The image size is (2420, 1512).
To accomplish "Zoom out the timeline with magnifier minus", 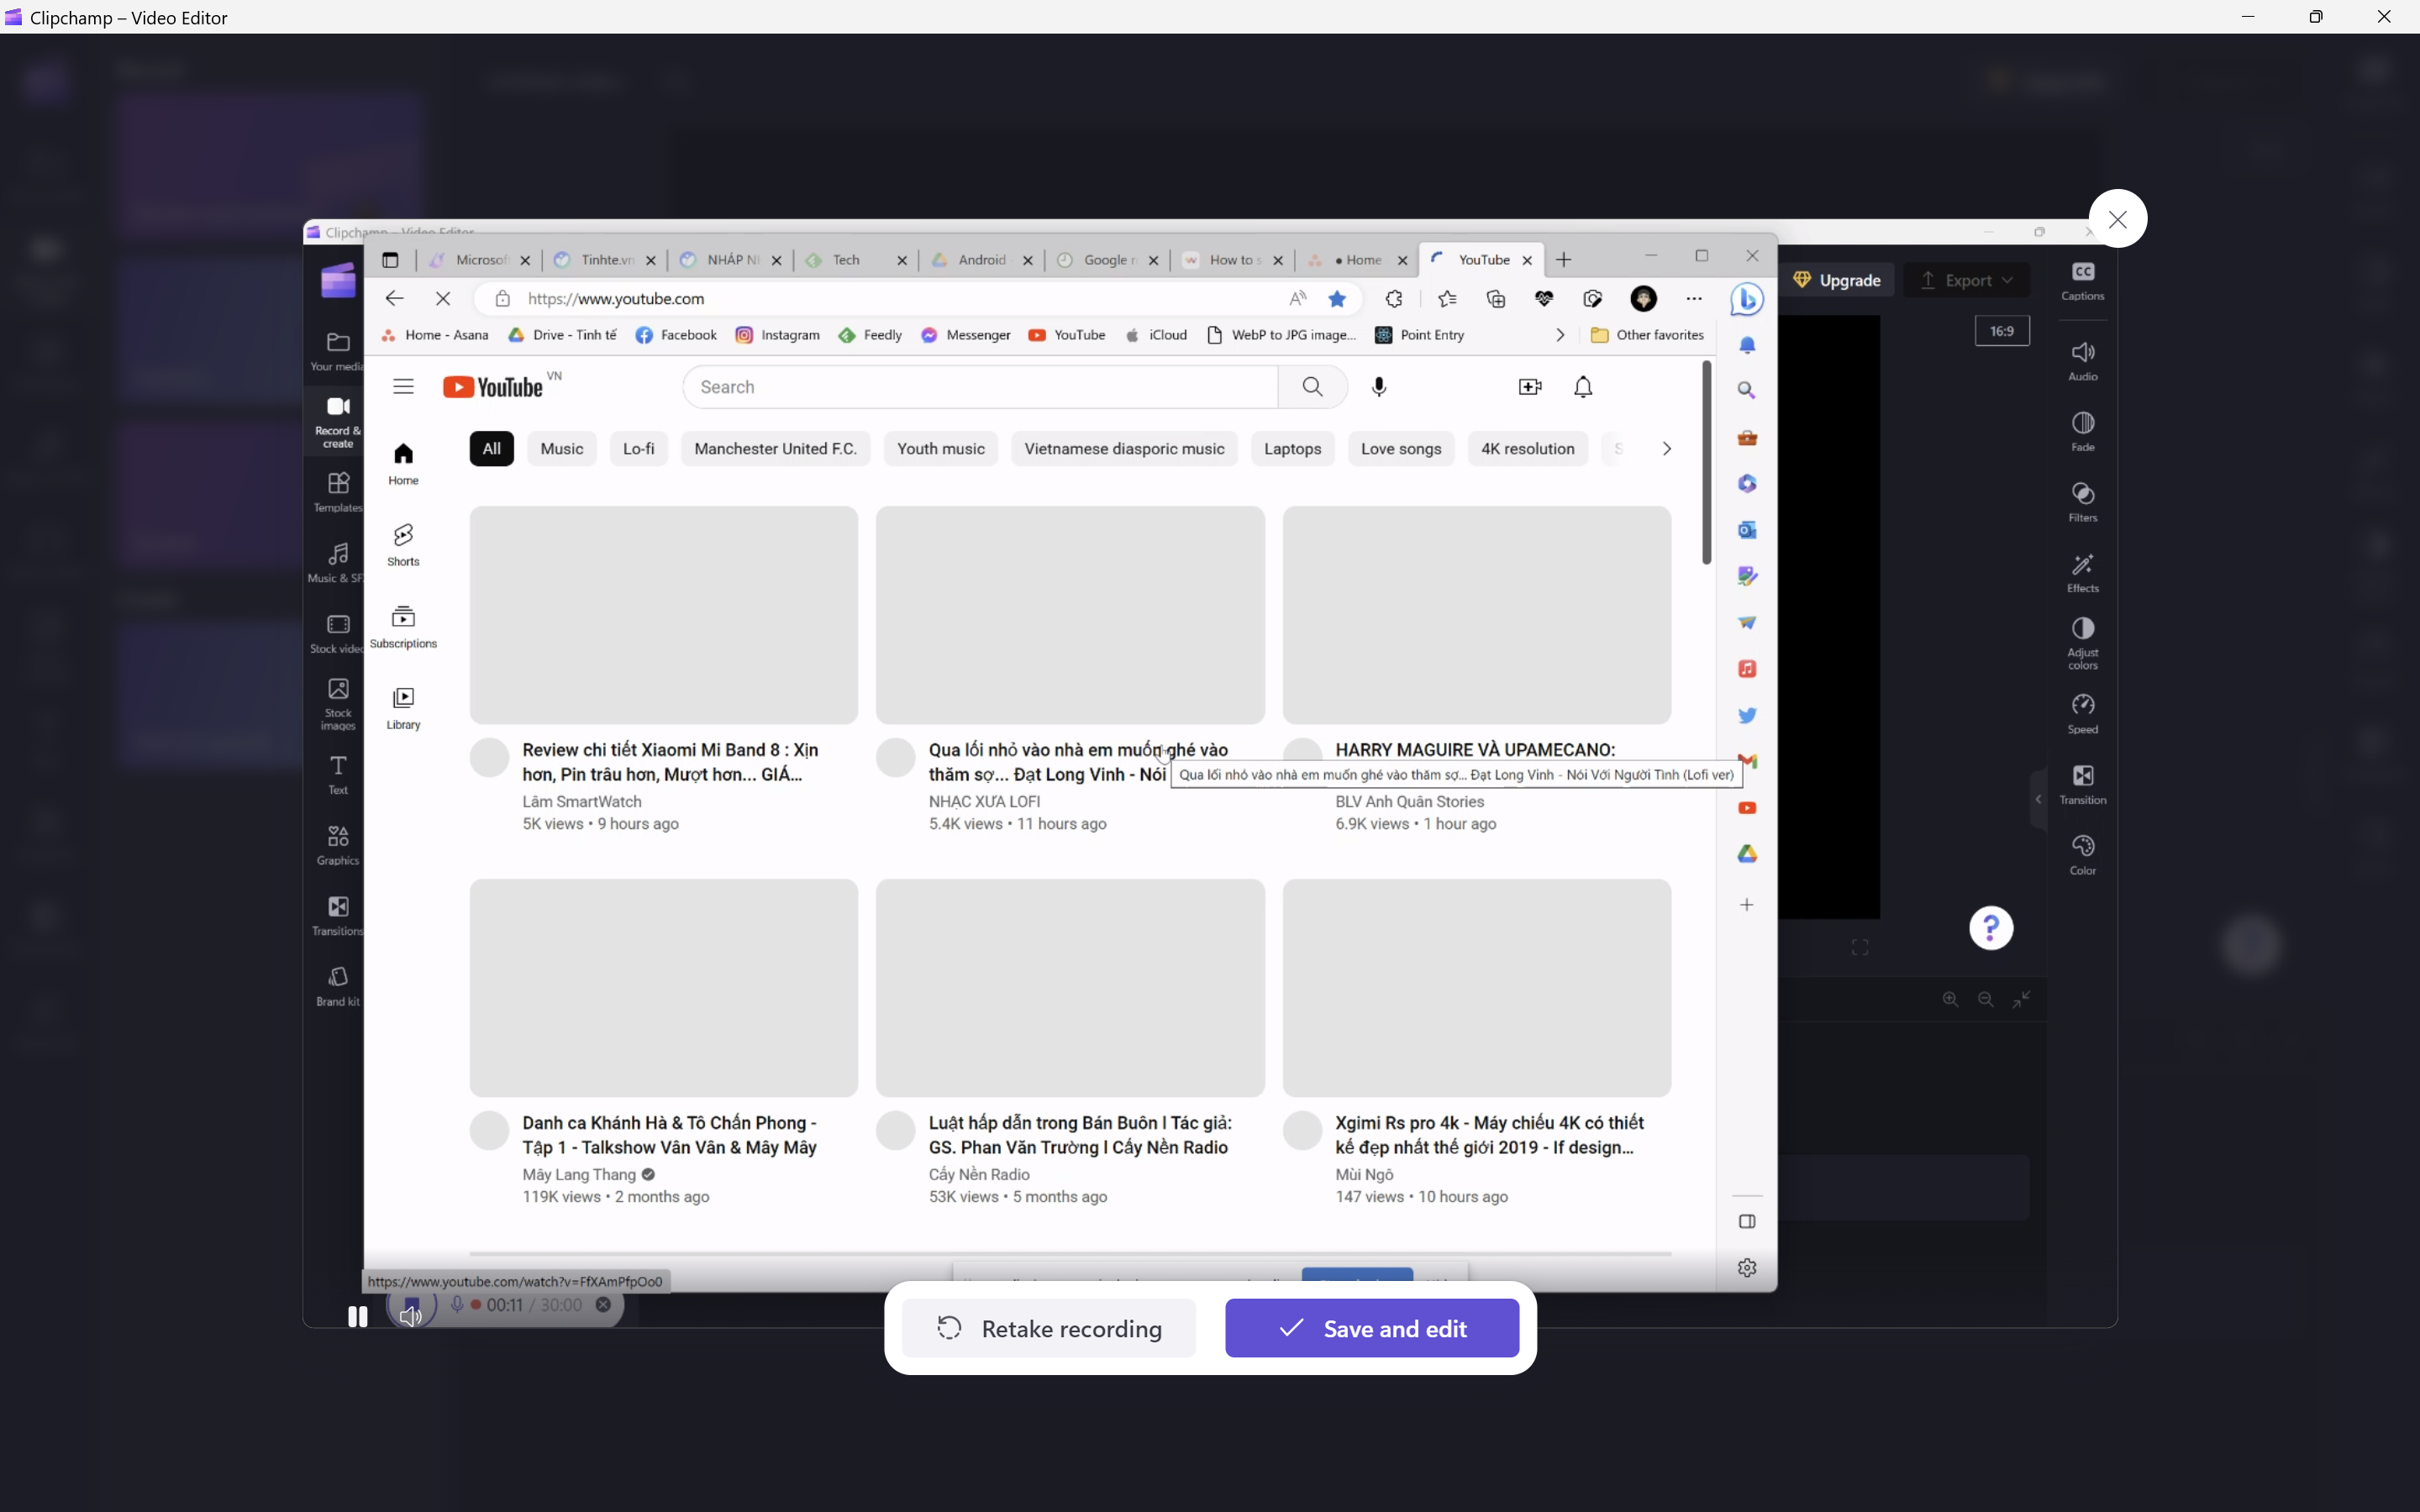I will pyautogui.click(x=1986, y=999).
